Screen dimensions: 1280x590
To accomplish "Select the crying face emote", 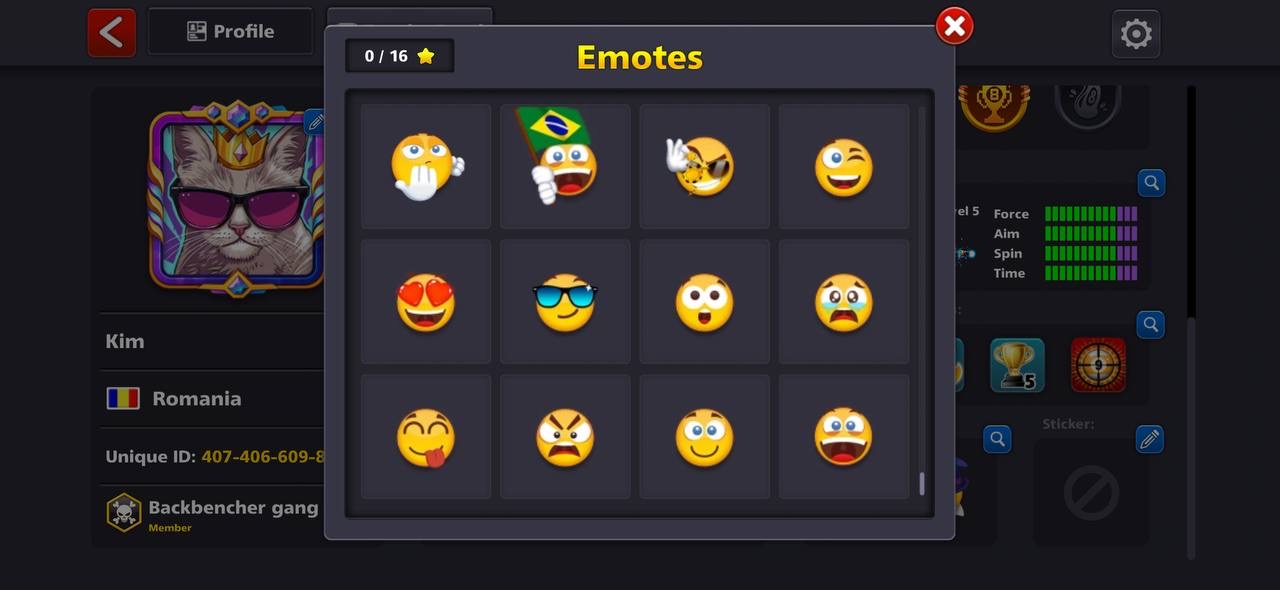I will point(844,302).
